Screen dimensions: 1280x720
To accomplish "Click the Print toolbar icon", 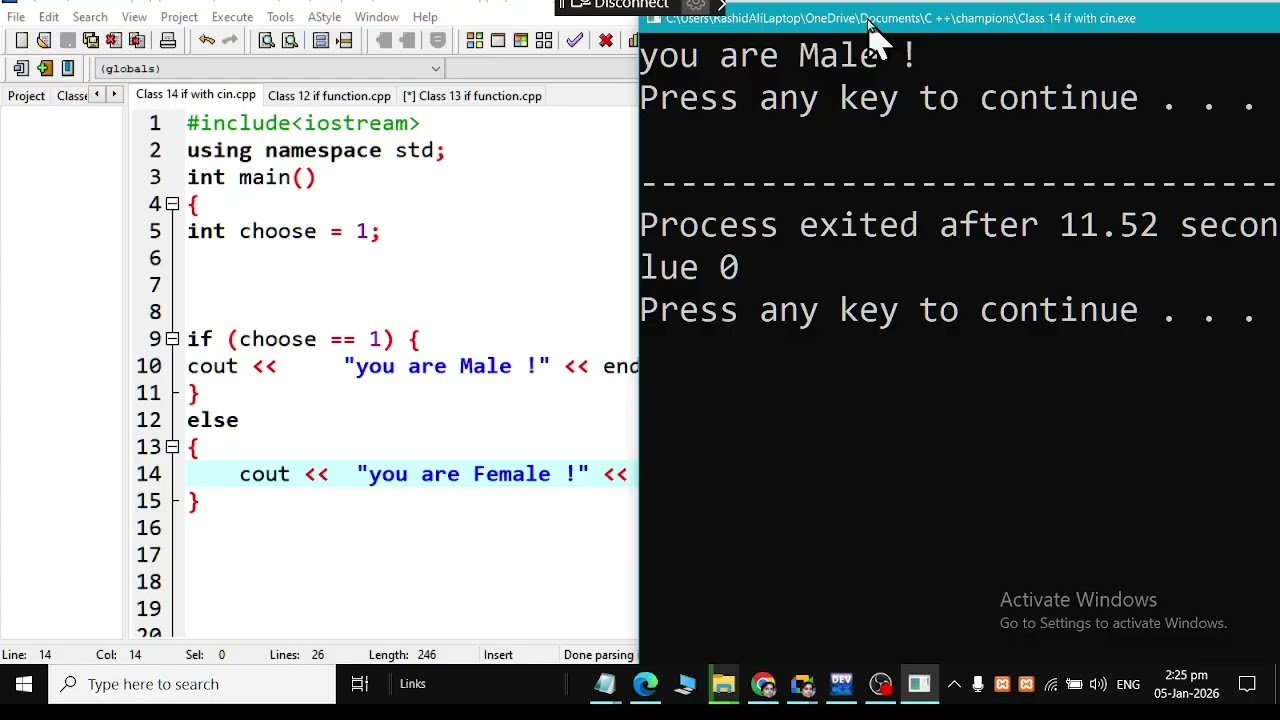I will pyautogui.click(x=168, y=40).
